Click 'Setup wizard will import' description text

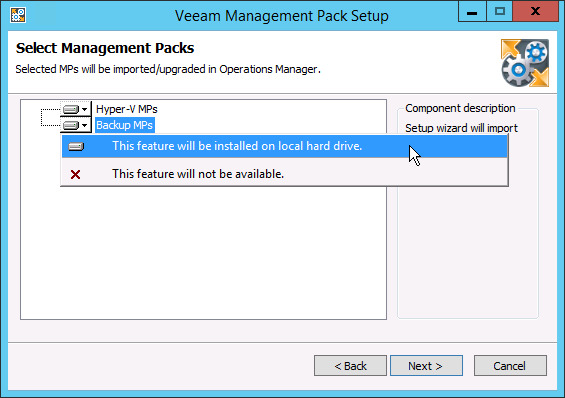click(x=461, y=128)
